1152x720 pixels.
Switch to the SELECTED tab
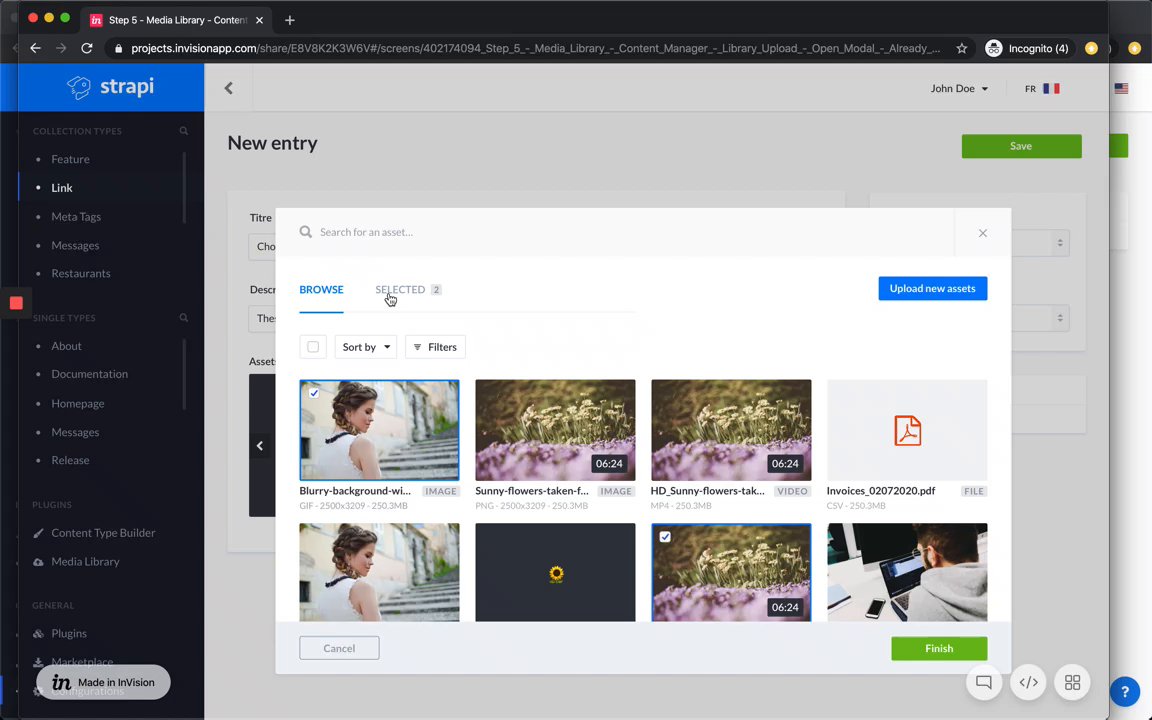click(408, 289)
